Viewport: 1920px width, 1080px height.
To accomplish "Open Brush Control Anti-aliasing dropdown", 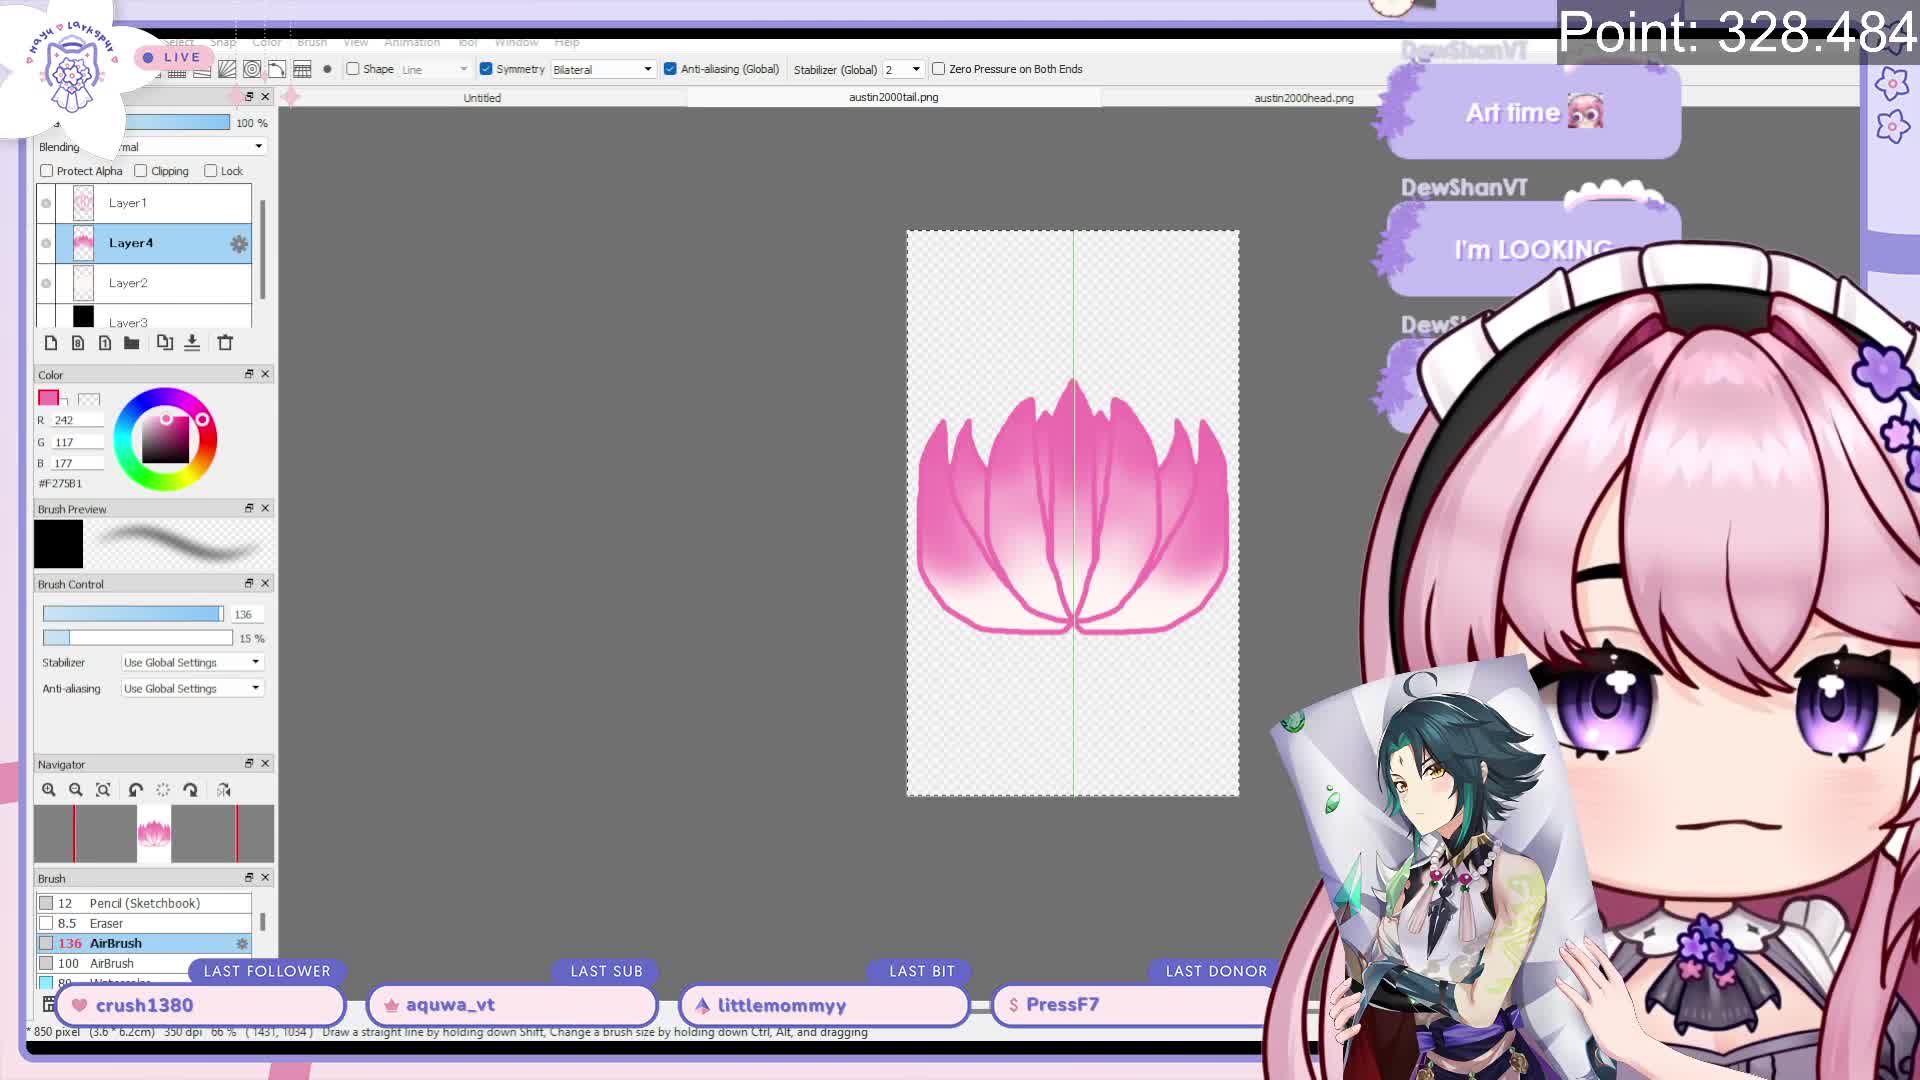I will tap(192, 688).
